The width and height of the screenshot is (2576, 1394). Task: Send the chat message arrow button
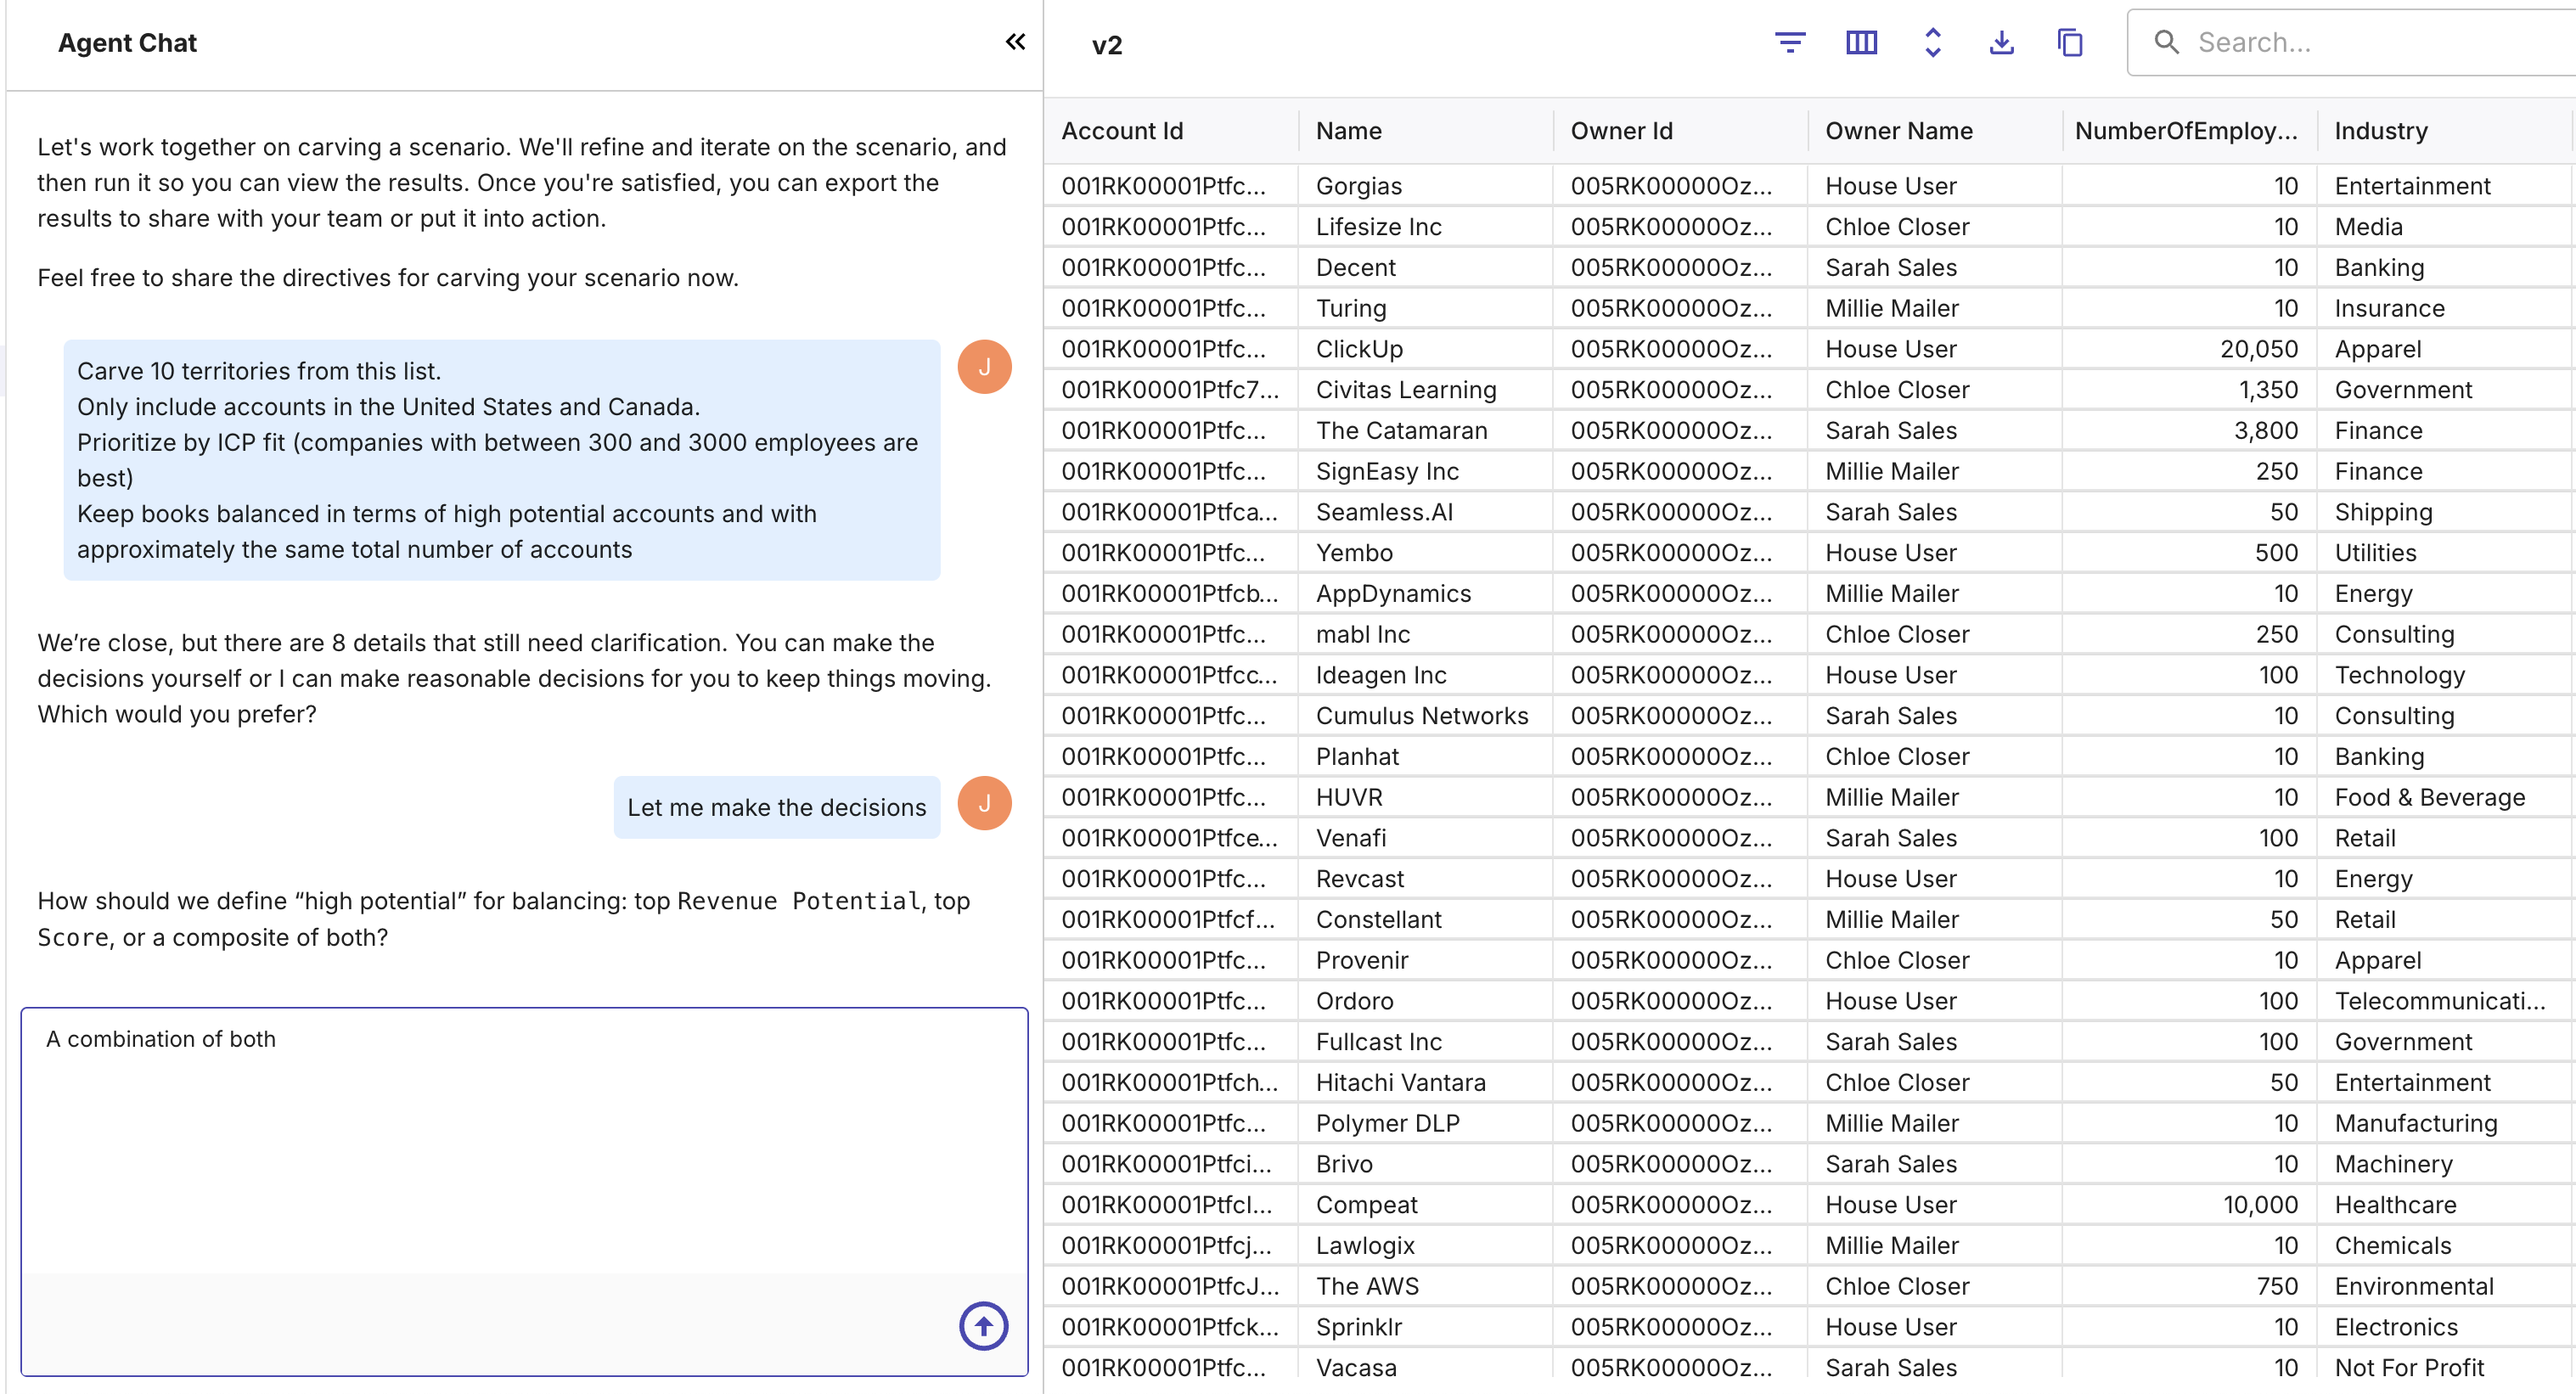click(983, 1326)
